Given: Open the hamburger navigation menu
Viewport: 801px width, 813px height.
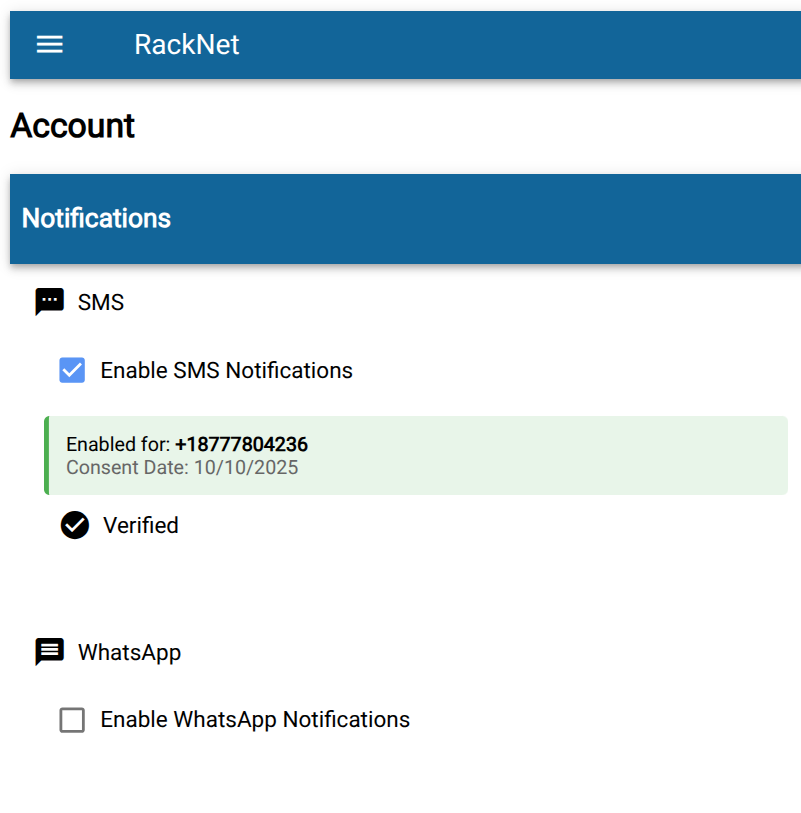Looking at the screenshot, I should click(x=50, y=45).
